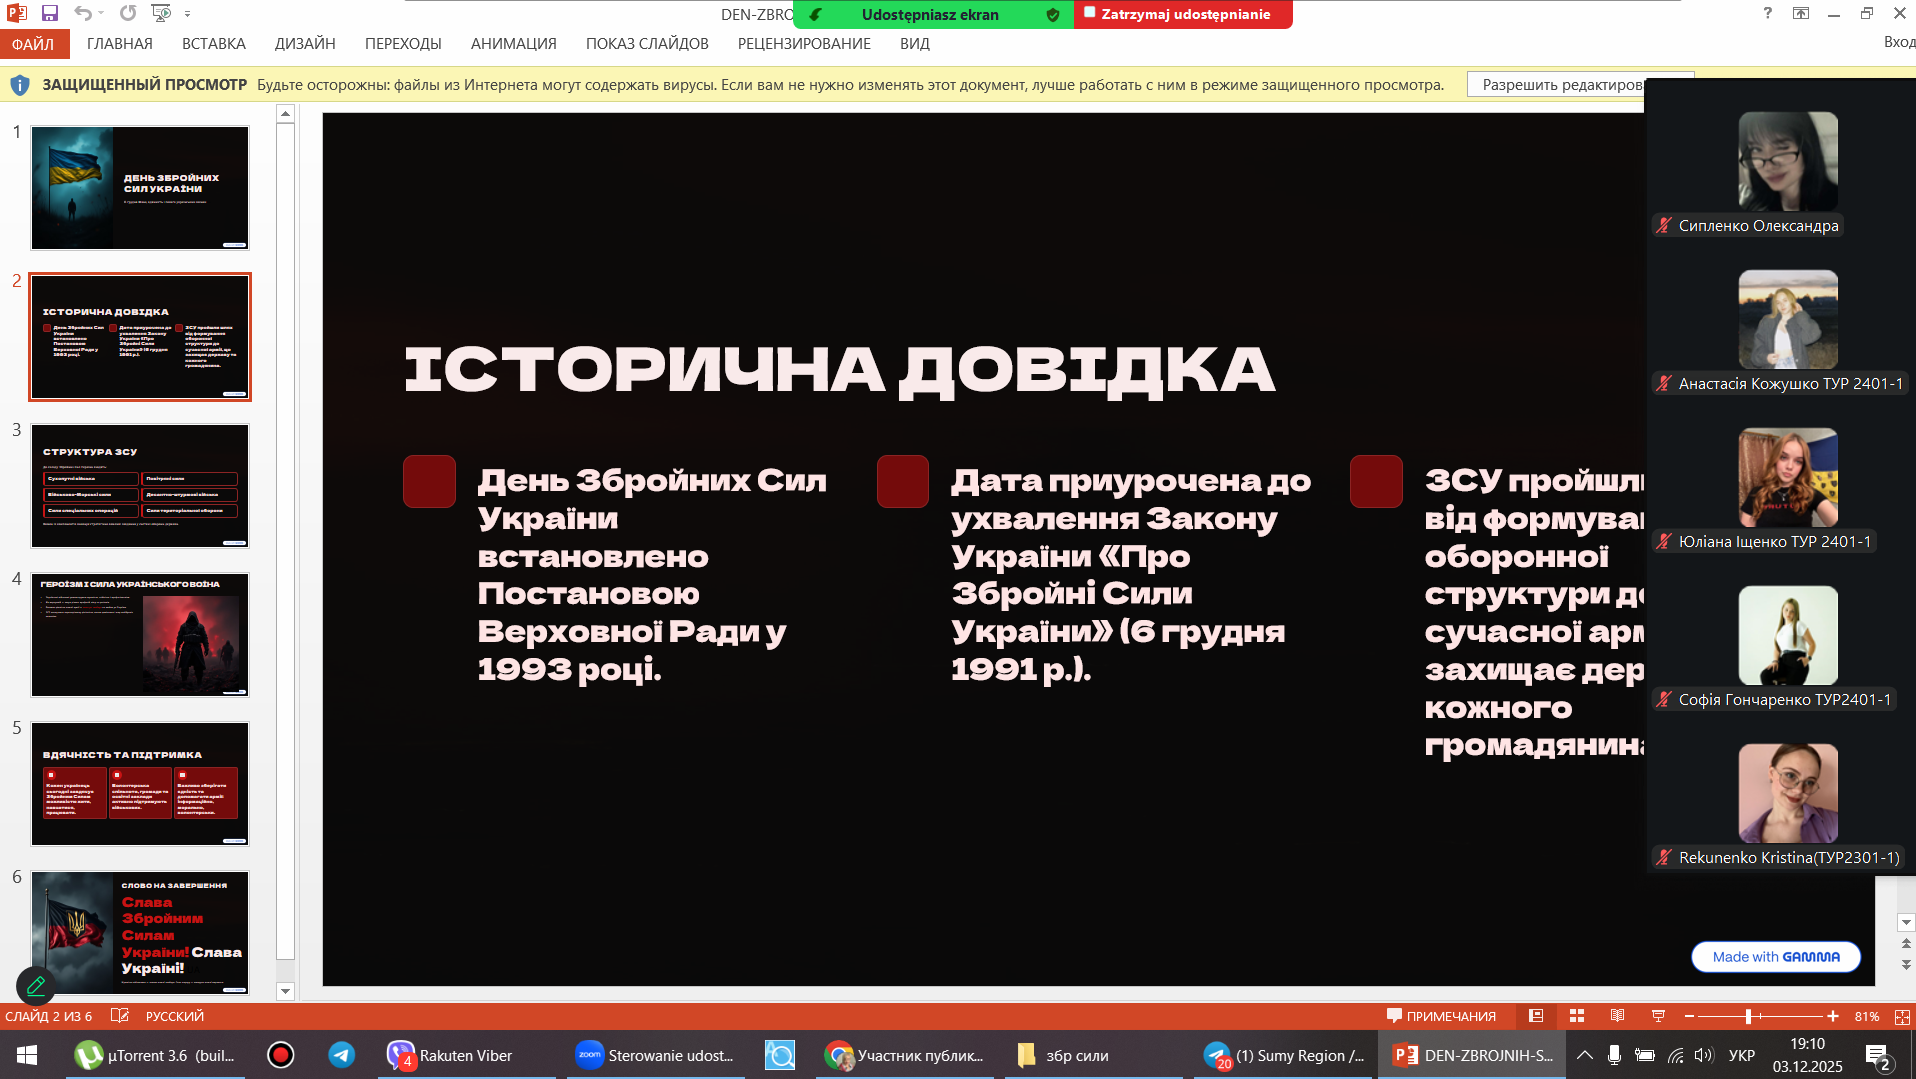Image resolution: width=1916 pixels, height=1079 pixels.
Task: Switch to Slide Sorter view
Action: click(1577, 1016)
